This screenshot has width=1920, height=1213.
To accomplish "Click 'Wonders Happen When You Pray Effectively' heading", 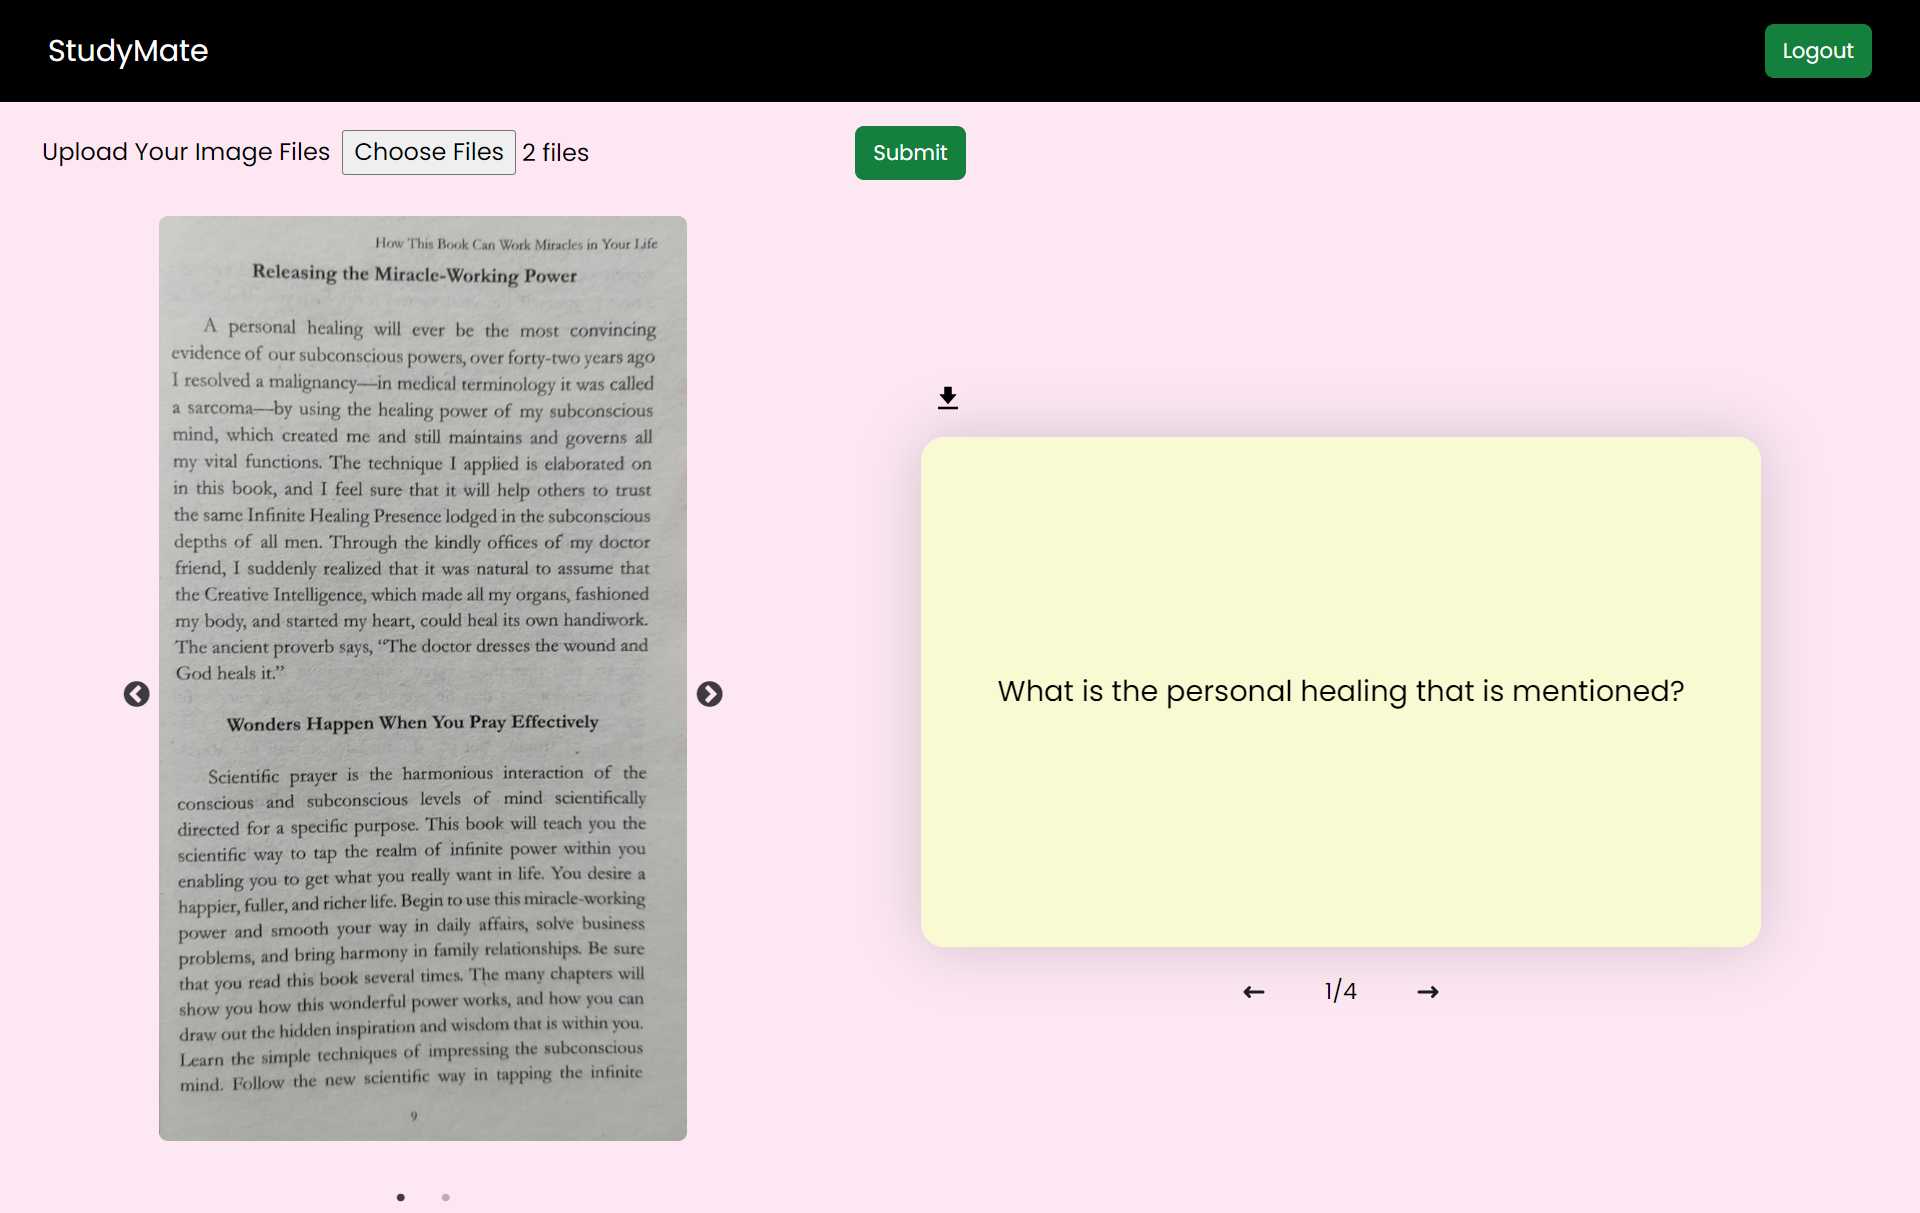I will tap(412, 722).
